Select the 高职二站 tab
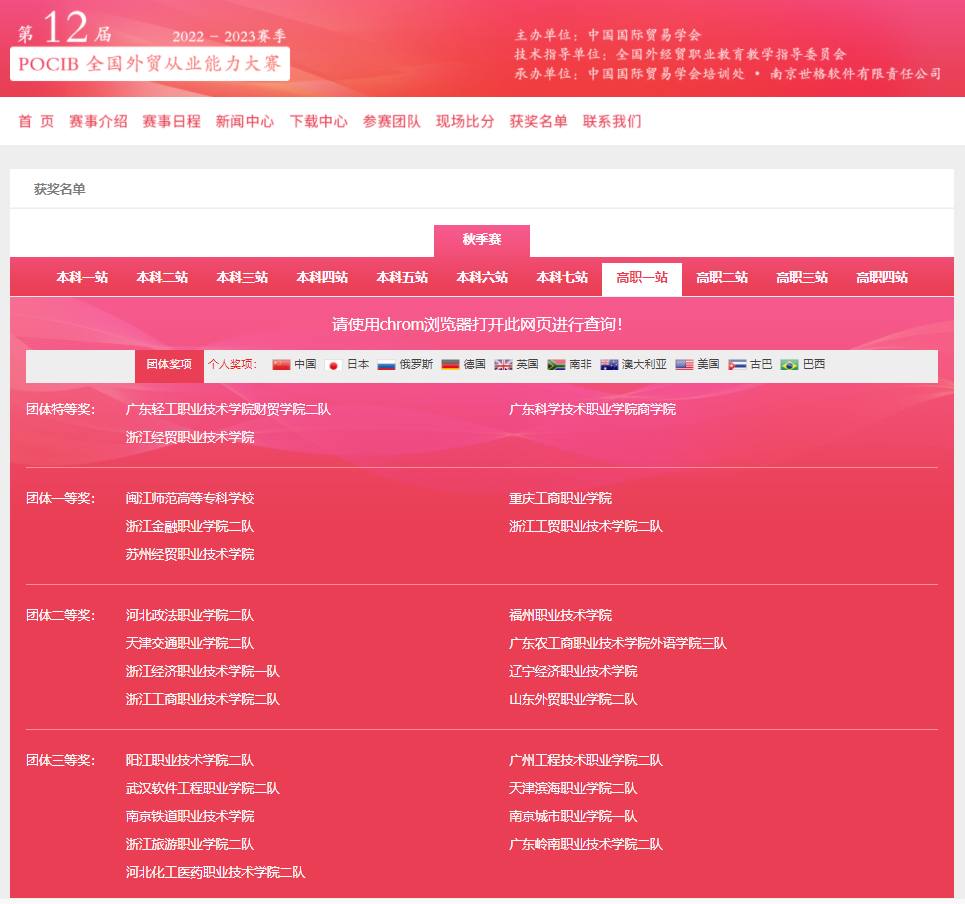The image size is (965, 904). (722, 278)
